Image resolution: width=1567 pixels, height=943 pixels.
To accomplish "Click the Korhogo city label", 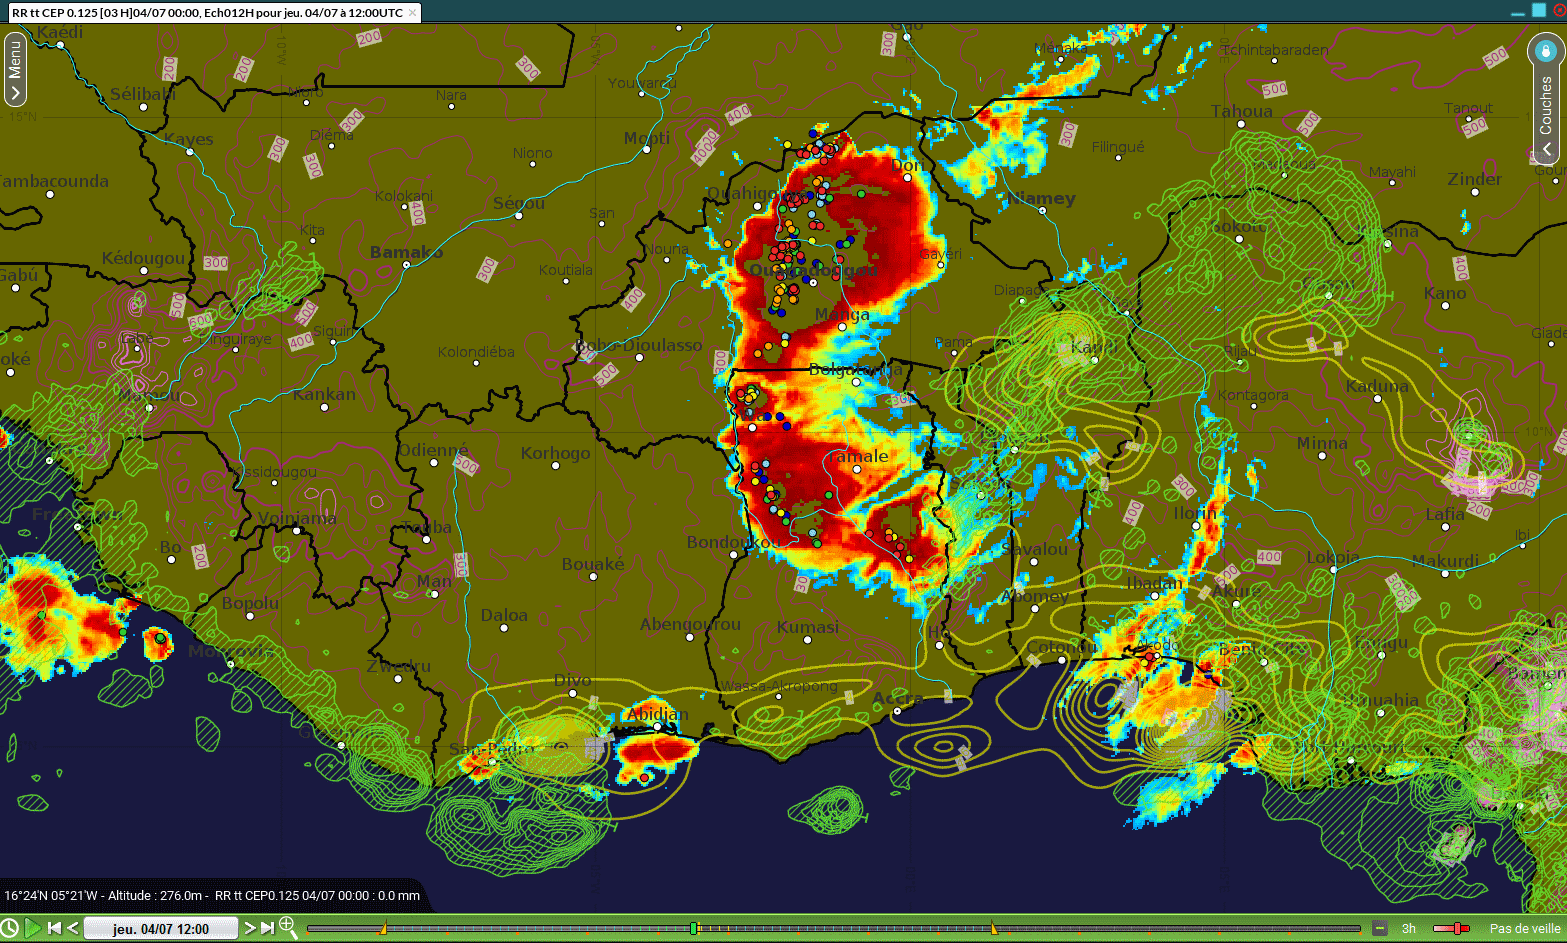I will click(x=555, y=453).
